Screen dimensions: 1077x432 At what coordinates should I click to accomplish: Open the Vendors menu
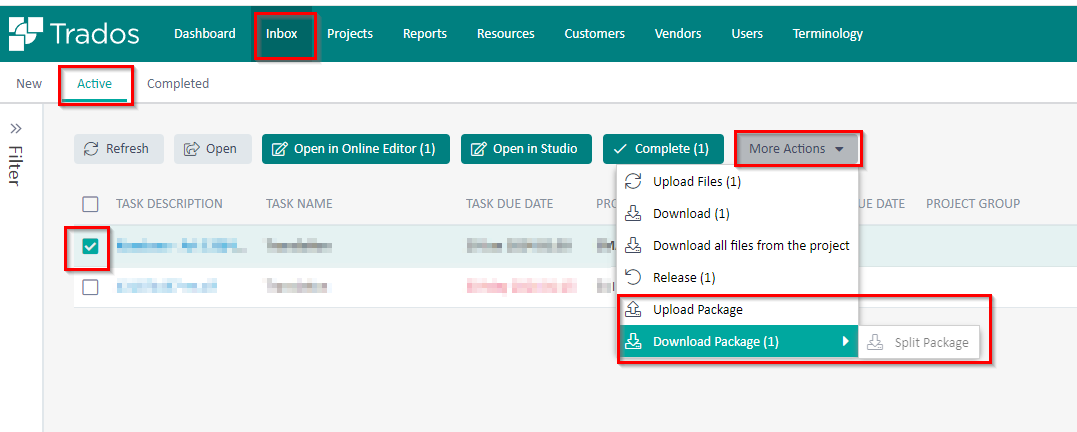(678, 34)
